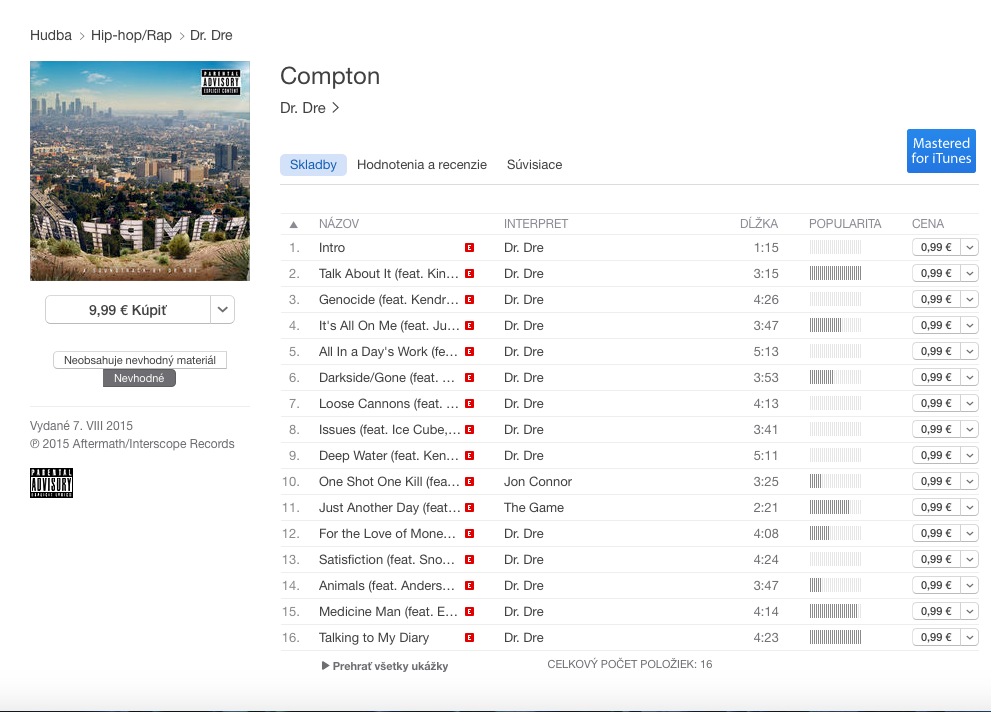Click the Compton album title heading
The width and height of the screenshot is (991, 712).
point(330,76)
